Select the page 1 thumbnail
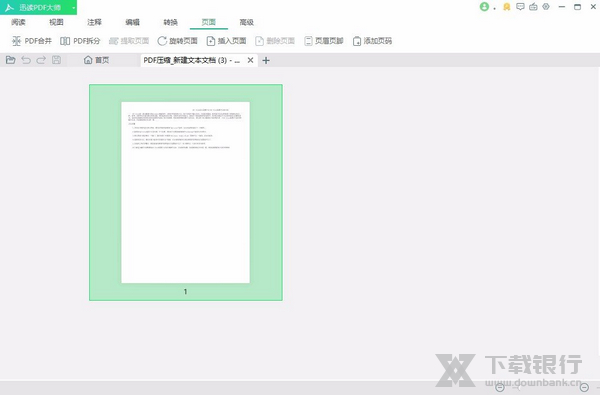Viewport: 600px width, 395px height. [186, 192]
